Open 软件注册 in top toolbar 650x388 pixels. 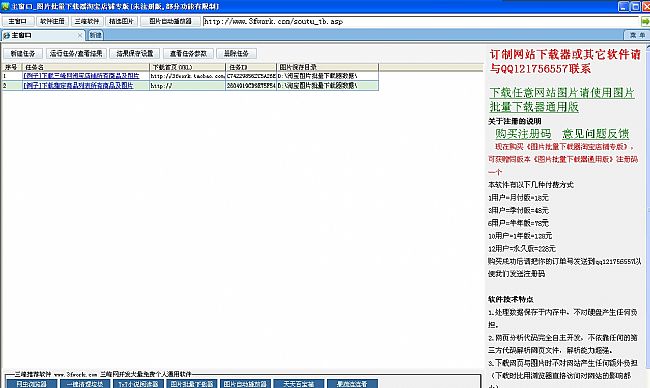pyautogui.click(x=52, y=21)
